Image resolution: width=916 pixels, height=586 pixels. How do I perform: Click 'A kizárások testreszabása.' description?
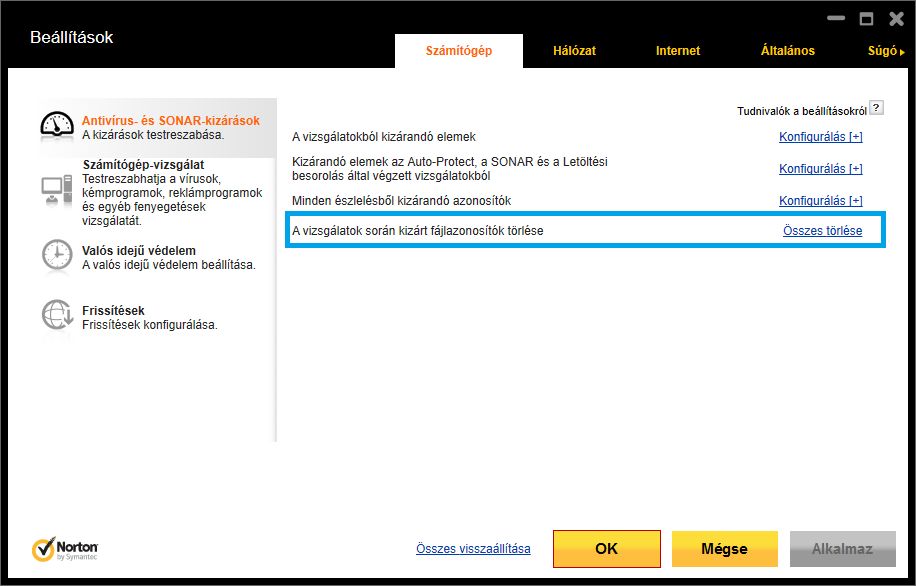153,135
